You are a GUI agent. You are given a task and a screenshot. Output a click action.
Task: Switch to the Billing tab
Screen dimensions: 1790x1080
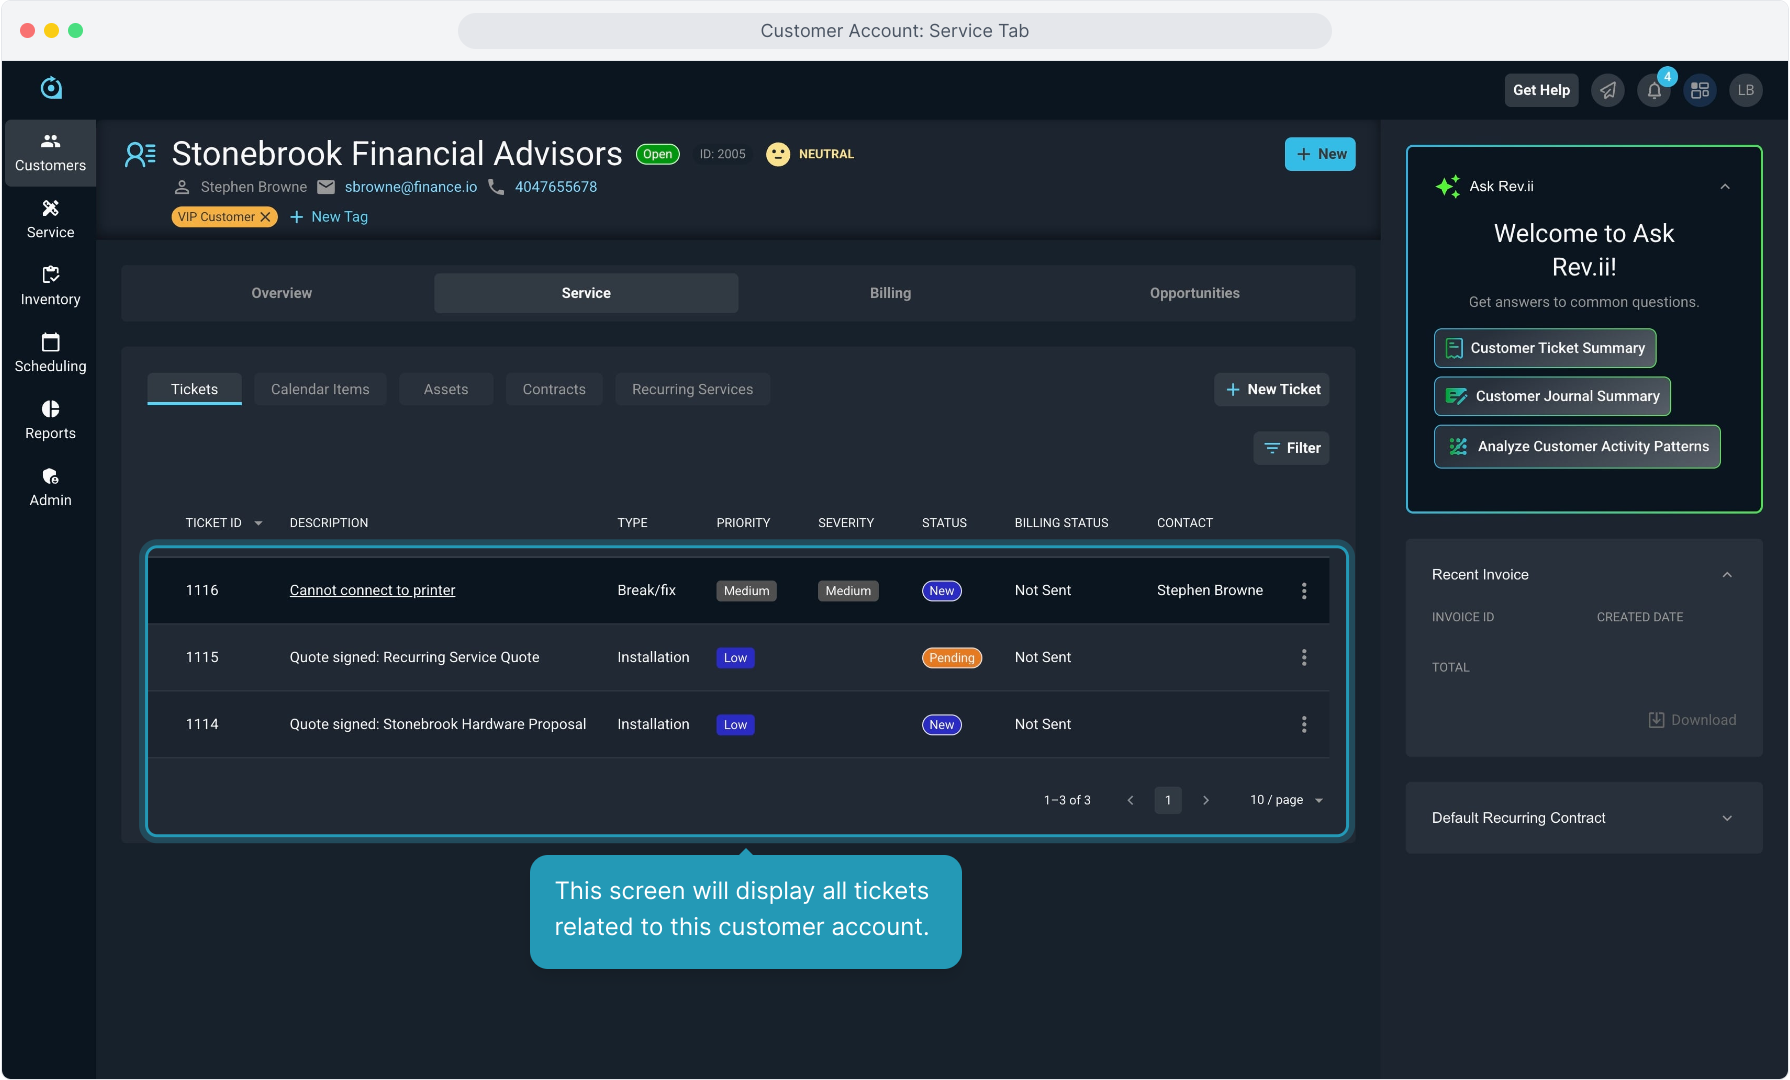point(890,293)
